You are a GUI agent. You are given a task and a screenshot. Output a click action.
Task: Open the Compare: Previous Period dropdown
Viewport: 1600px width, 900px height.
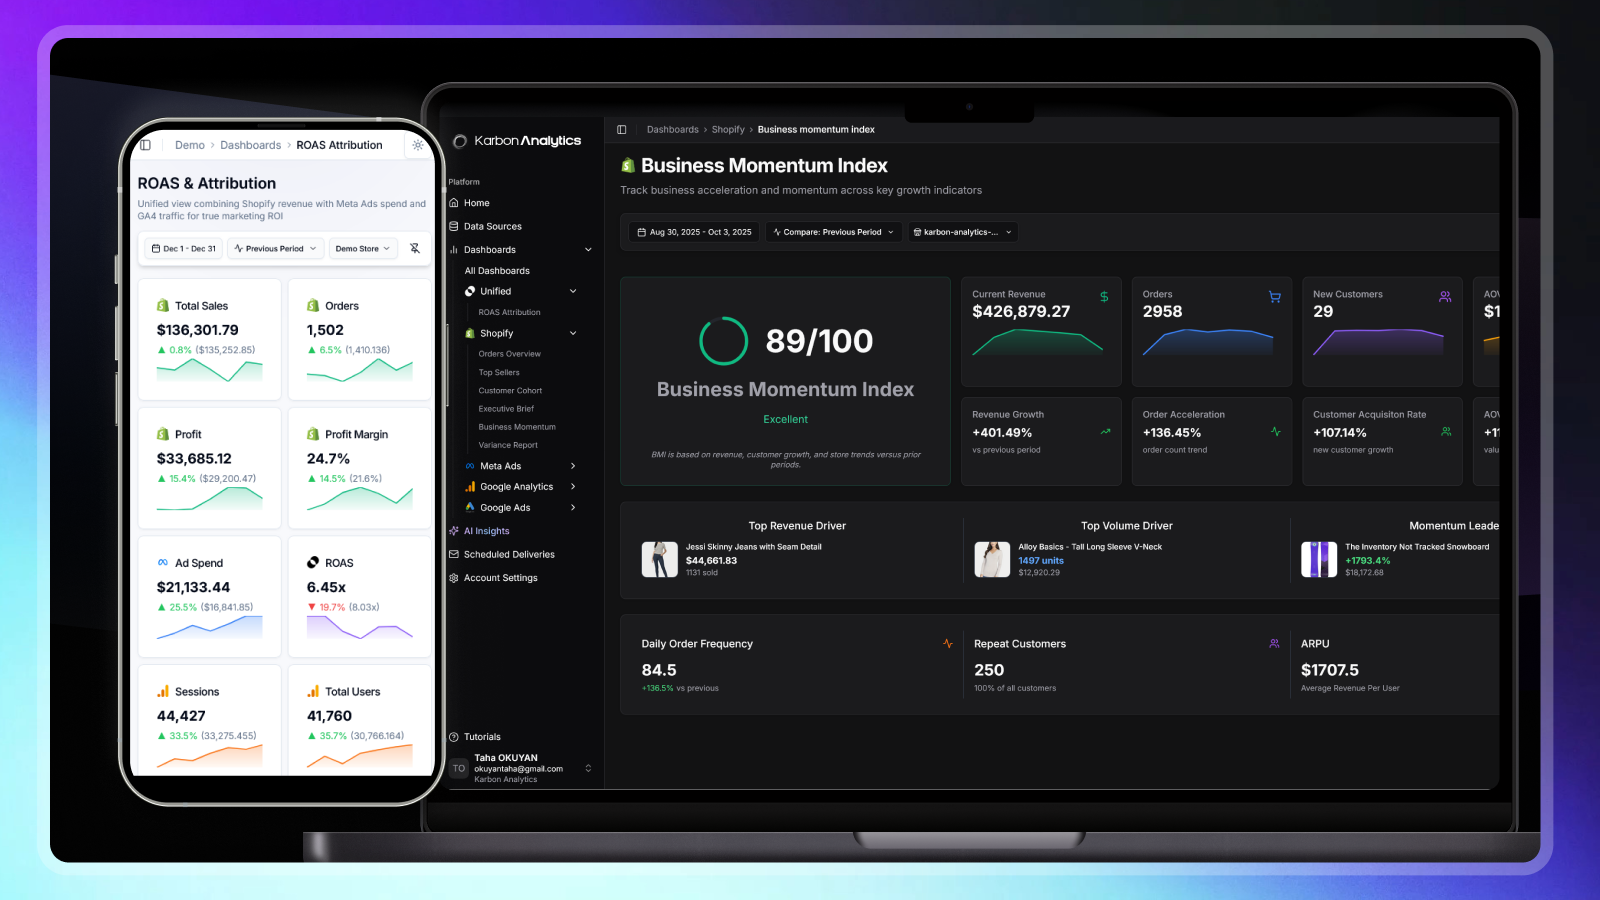coord(833,231)
